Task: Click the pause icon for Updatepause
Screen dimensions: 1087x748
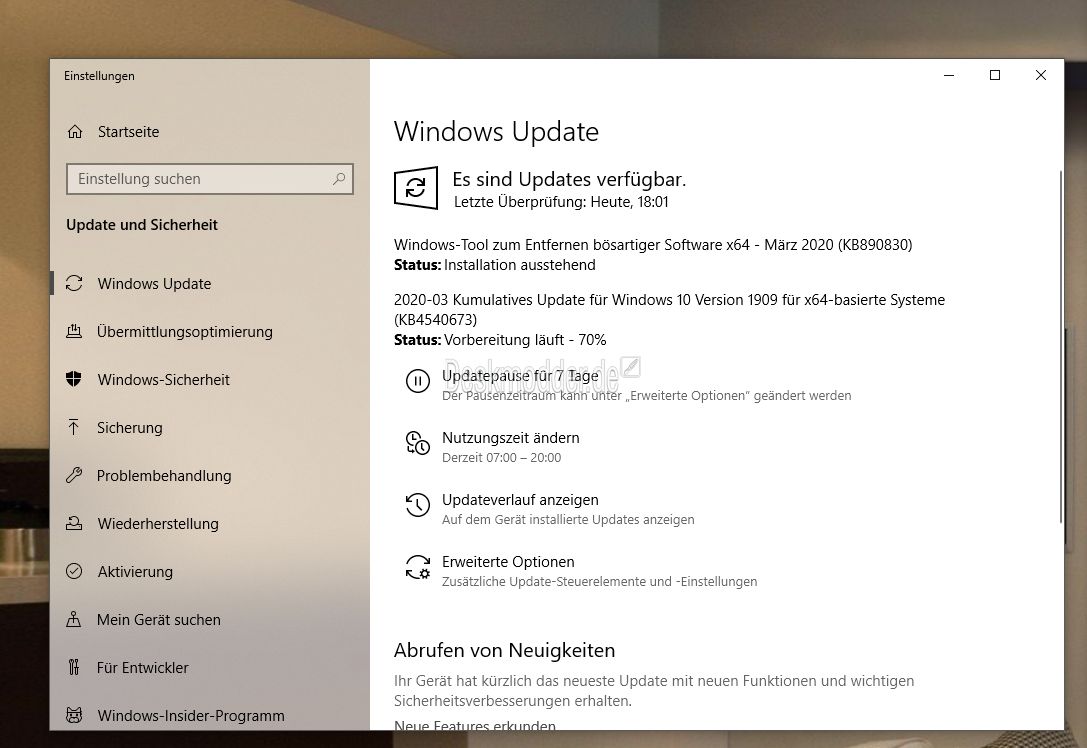Action: point(417,381)
